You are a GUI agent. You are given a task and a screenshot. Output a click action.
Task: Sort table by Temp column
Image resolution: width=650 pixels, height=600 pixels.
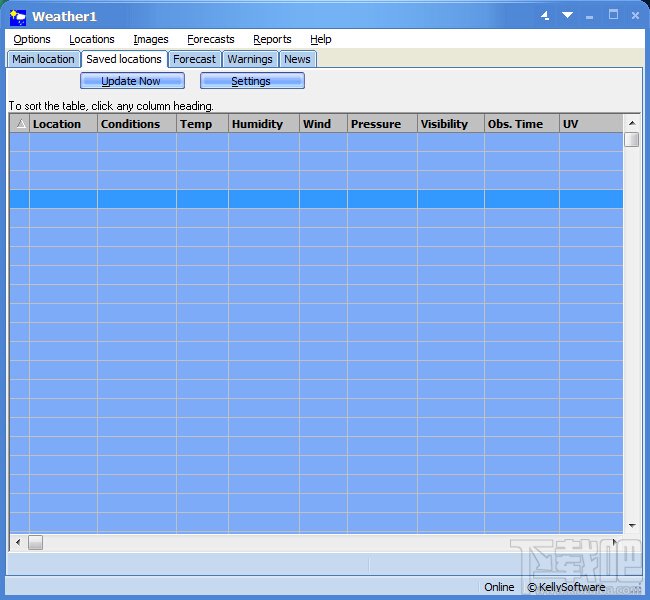tap(202, 124)
